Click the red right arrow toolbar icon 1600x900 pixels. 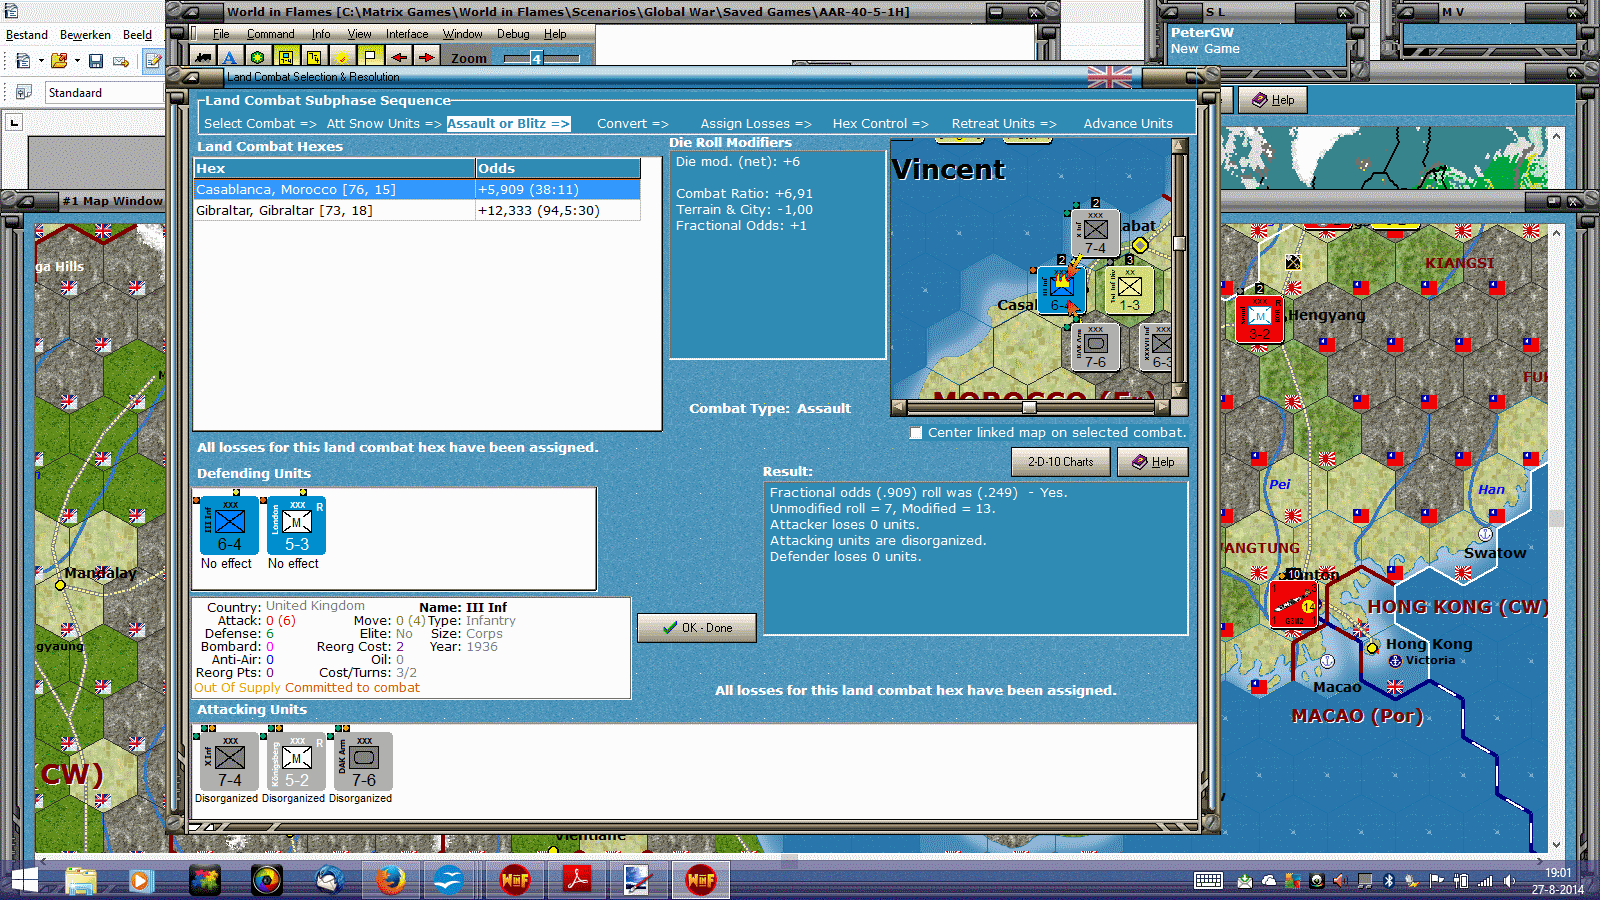(427, 58)
